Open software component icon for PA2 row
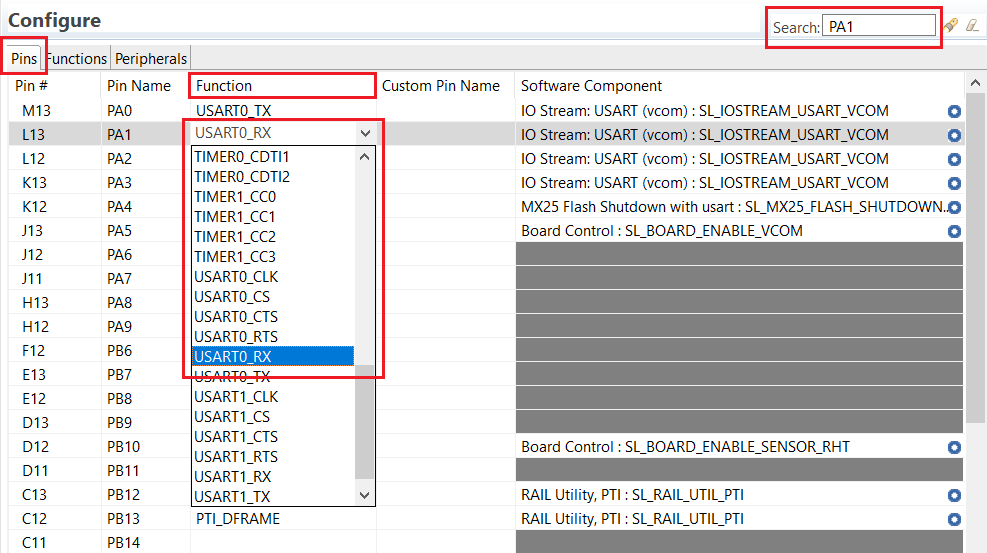The image size is (987, 553). coord(954,159)
